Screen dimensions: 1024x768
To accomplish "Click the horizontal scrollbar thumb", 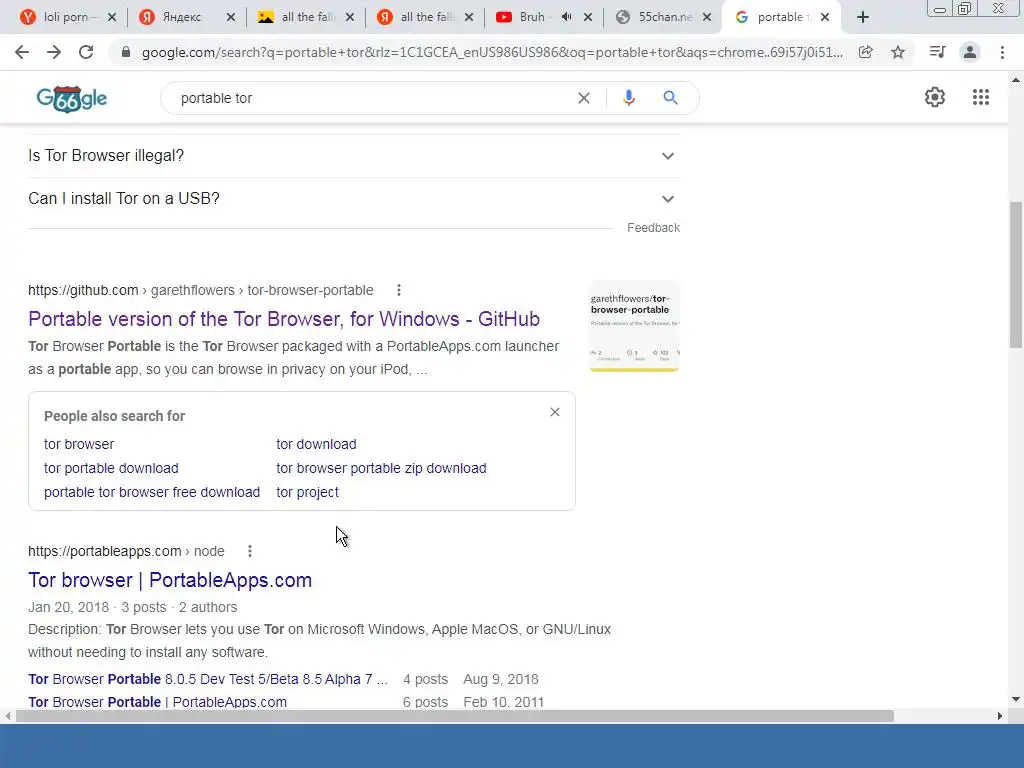I will [455, 716].
